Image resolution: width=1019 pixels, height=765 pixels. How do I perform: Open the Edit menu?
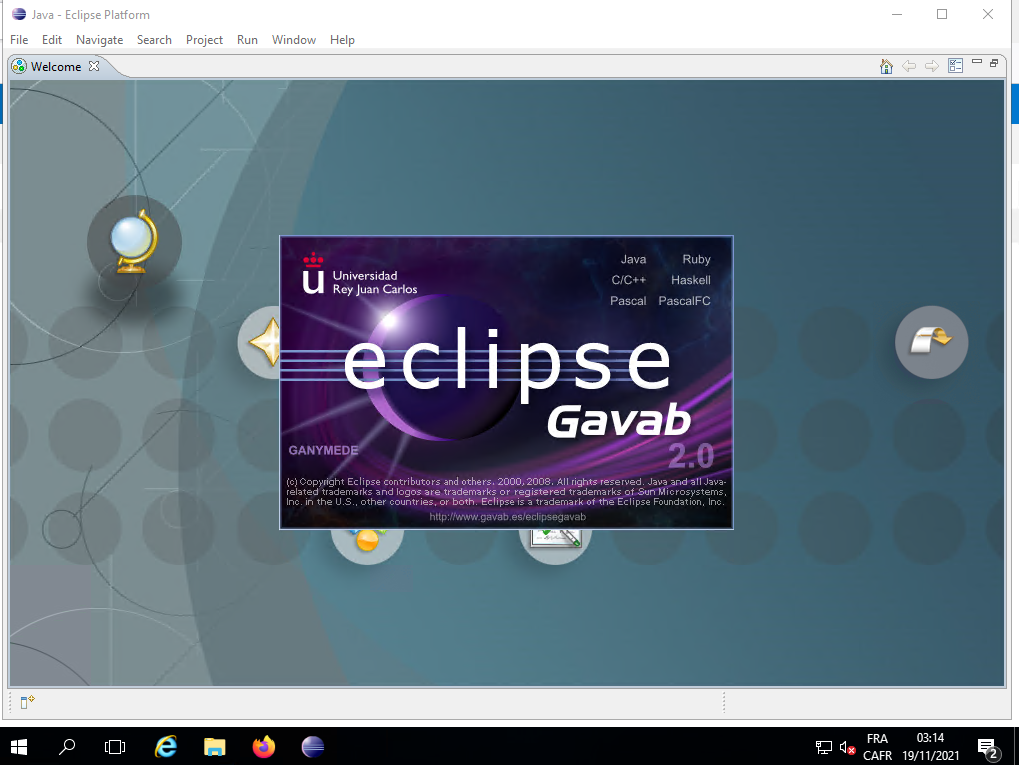tap(52, 40)
